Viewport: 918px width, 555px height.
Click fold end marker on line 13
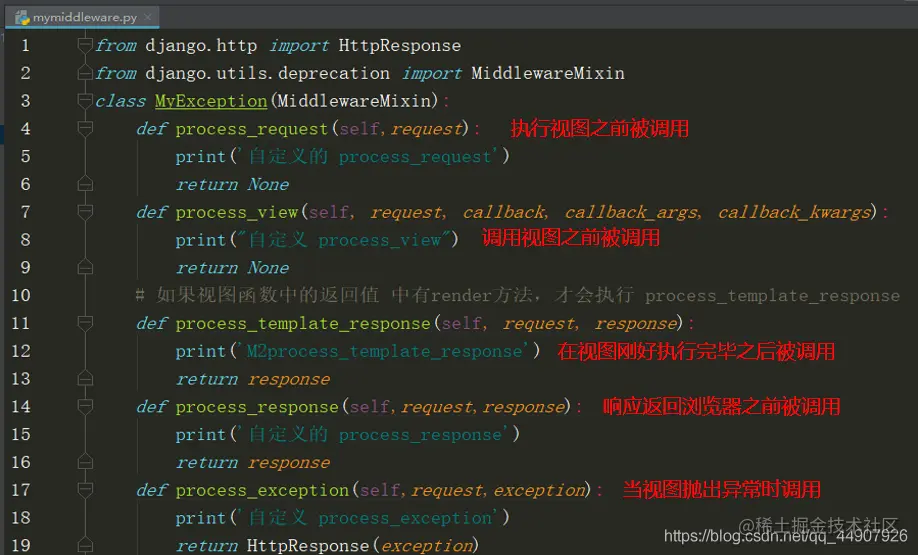click(x=85, y=379)
